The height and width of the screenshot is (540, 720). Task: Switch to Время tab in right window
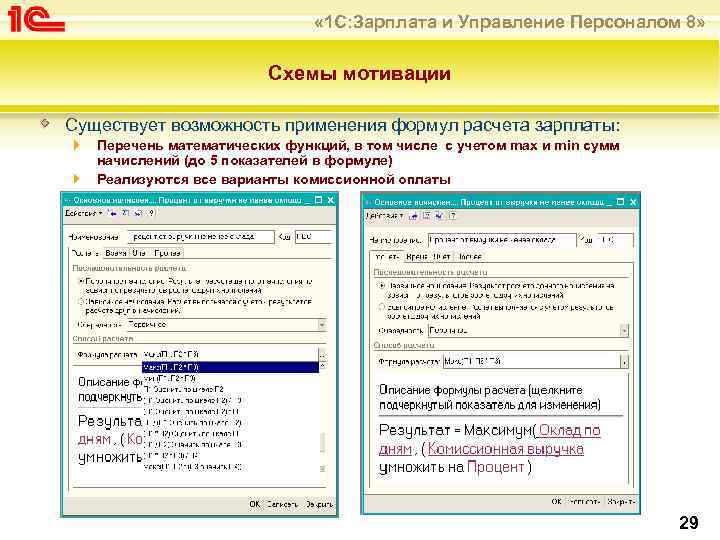(417, 257)
